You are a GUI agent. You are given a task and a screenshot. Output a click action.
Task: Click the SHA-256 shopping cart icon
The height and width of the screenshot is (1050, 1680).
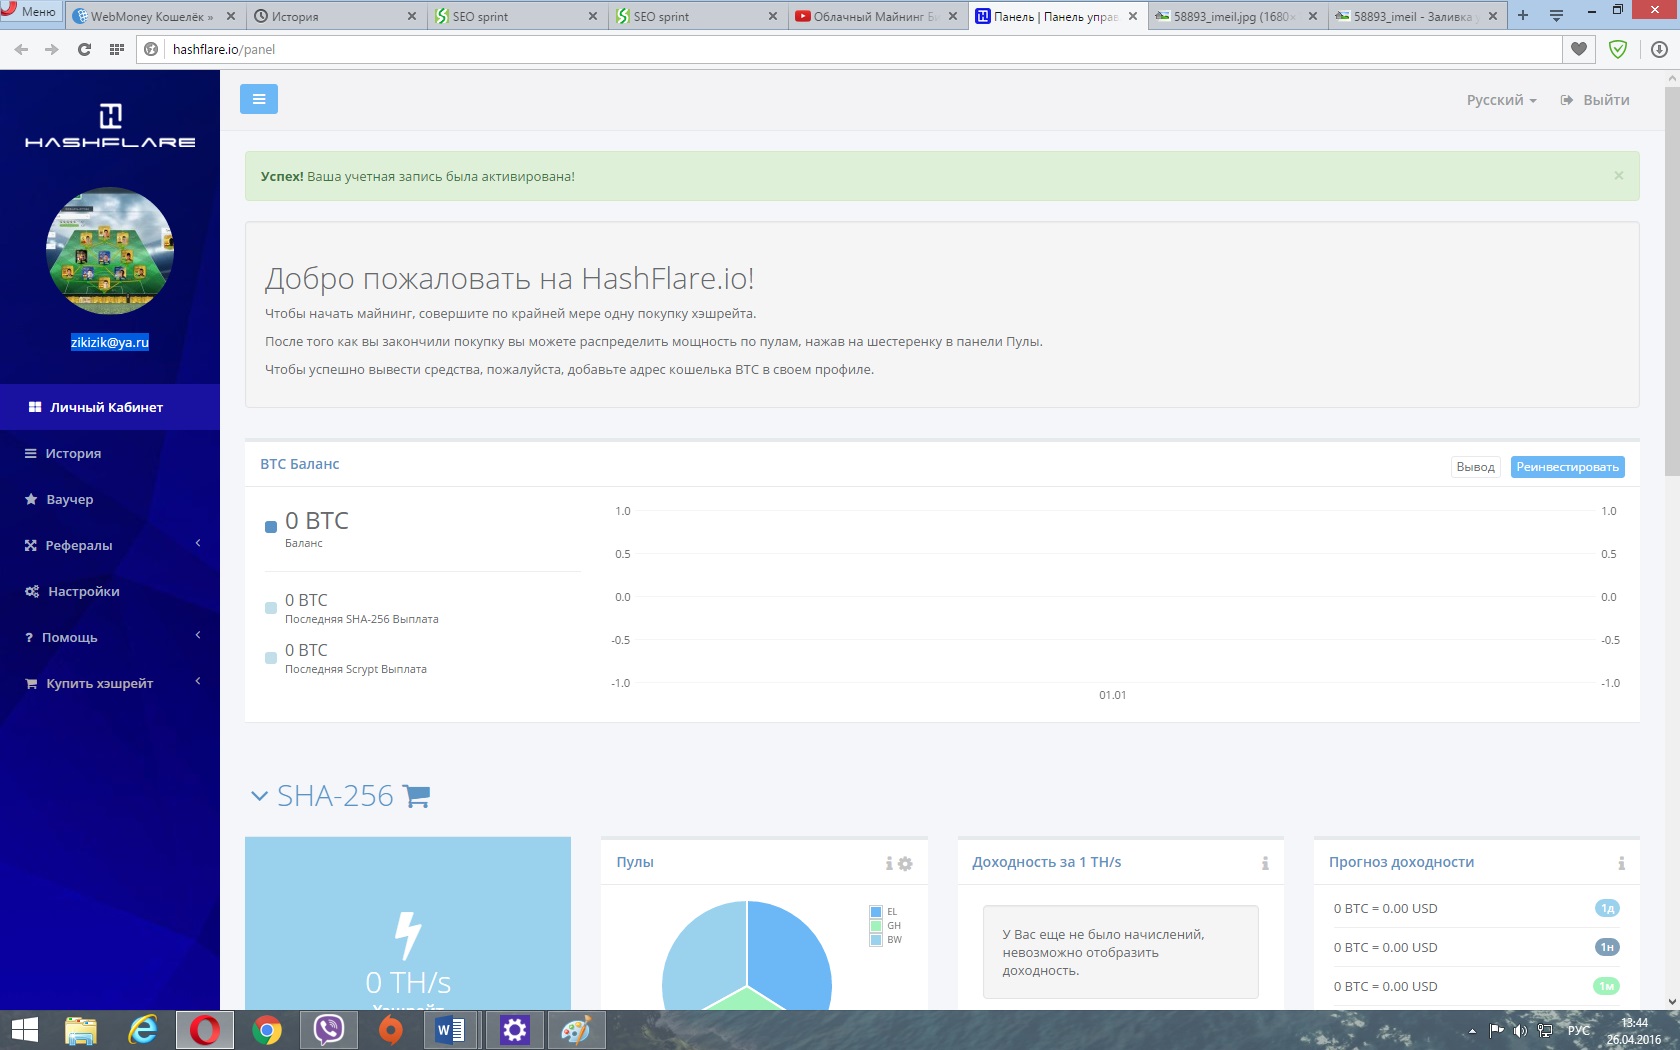coord(416,796)
